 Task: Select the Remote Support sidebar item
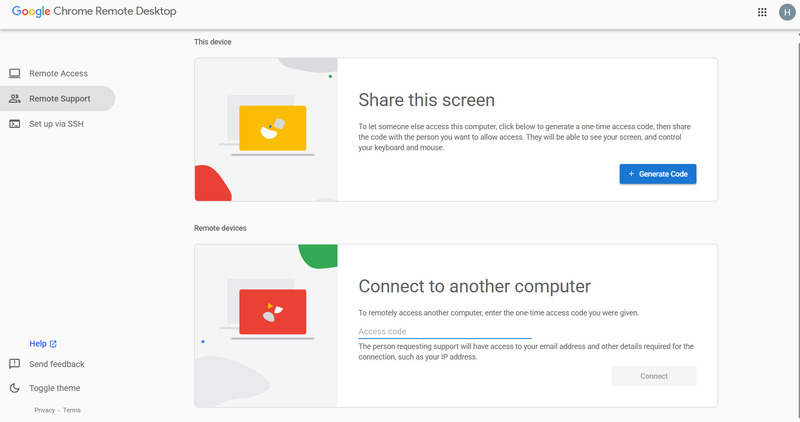58,98
